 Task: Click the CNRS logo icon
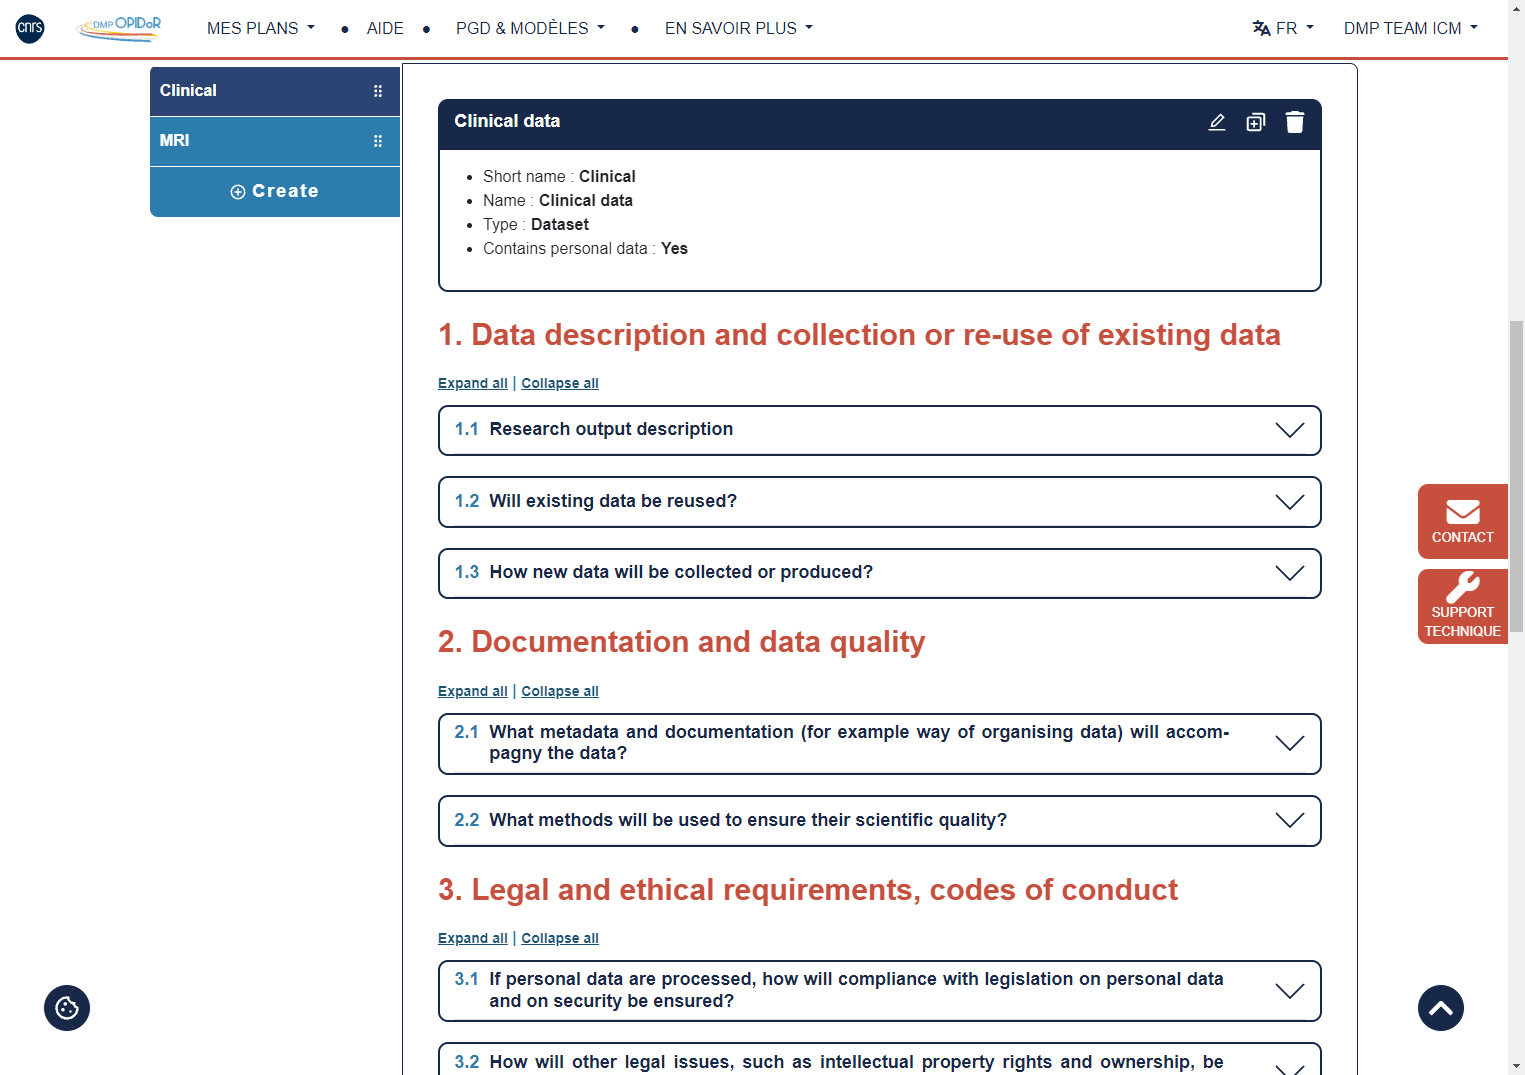click(x=30, y=28)
